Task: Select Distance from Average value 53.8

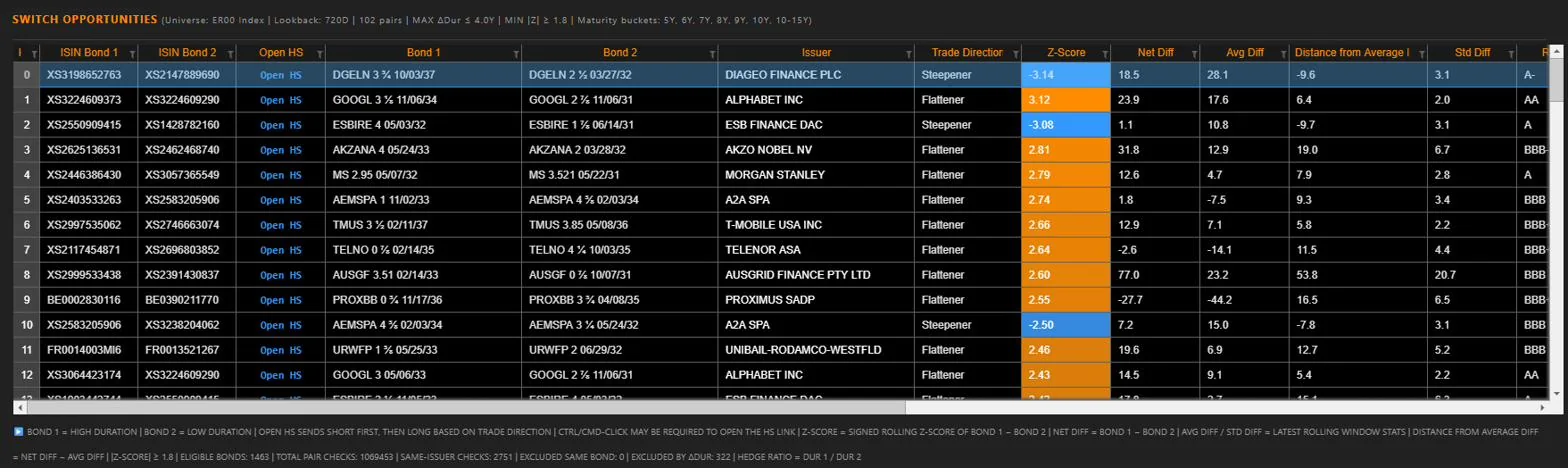Action: 1358,275
